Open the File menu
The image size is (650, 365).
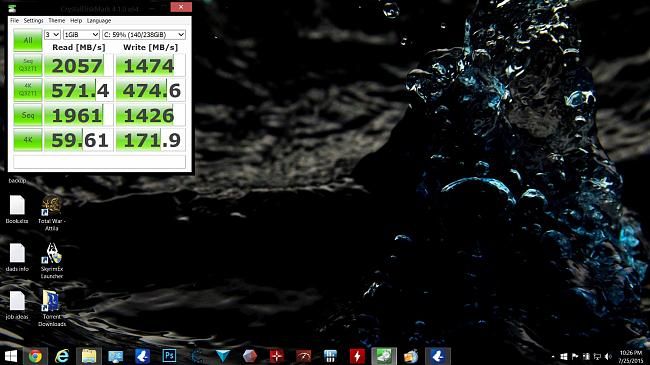[15, 20]
